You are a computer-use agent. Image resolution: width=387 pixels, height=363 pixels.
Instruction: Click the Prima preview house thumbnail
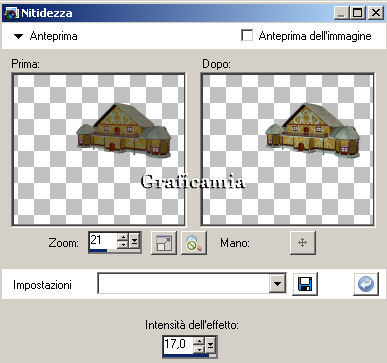[x=124, y=131]
